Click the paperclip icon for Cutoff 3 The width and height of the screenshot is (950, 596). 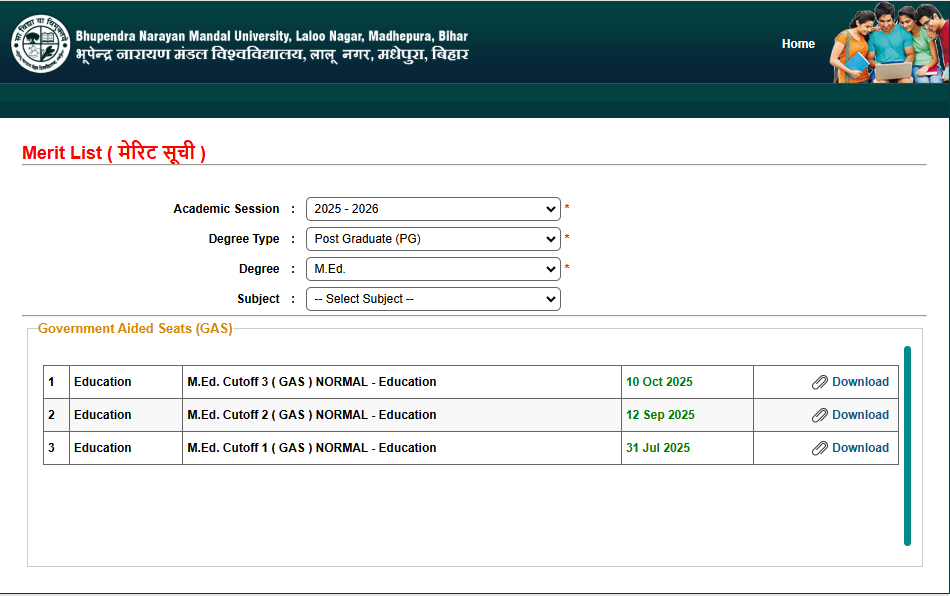[x=819, y=382]
